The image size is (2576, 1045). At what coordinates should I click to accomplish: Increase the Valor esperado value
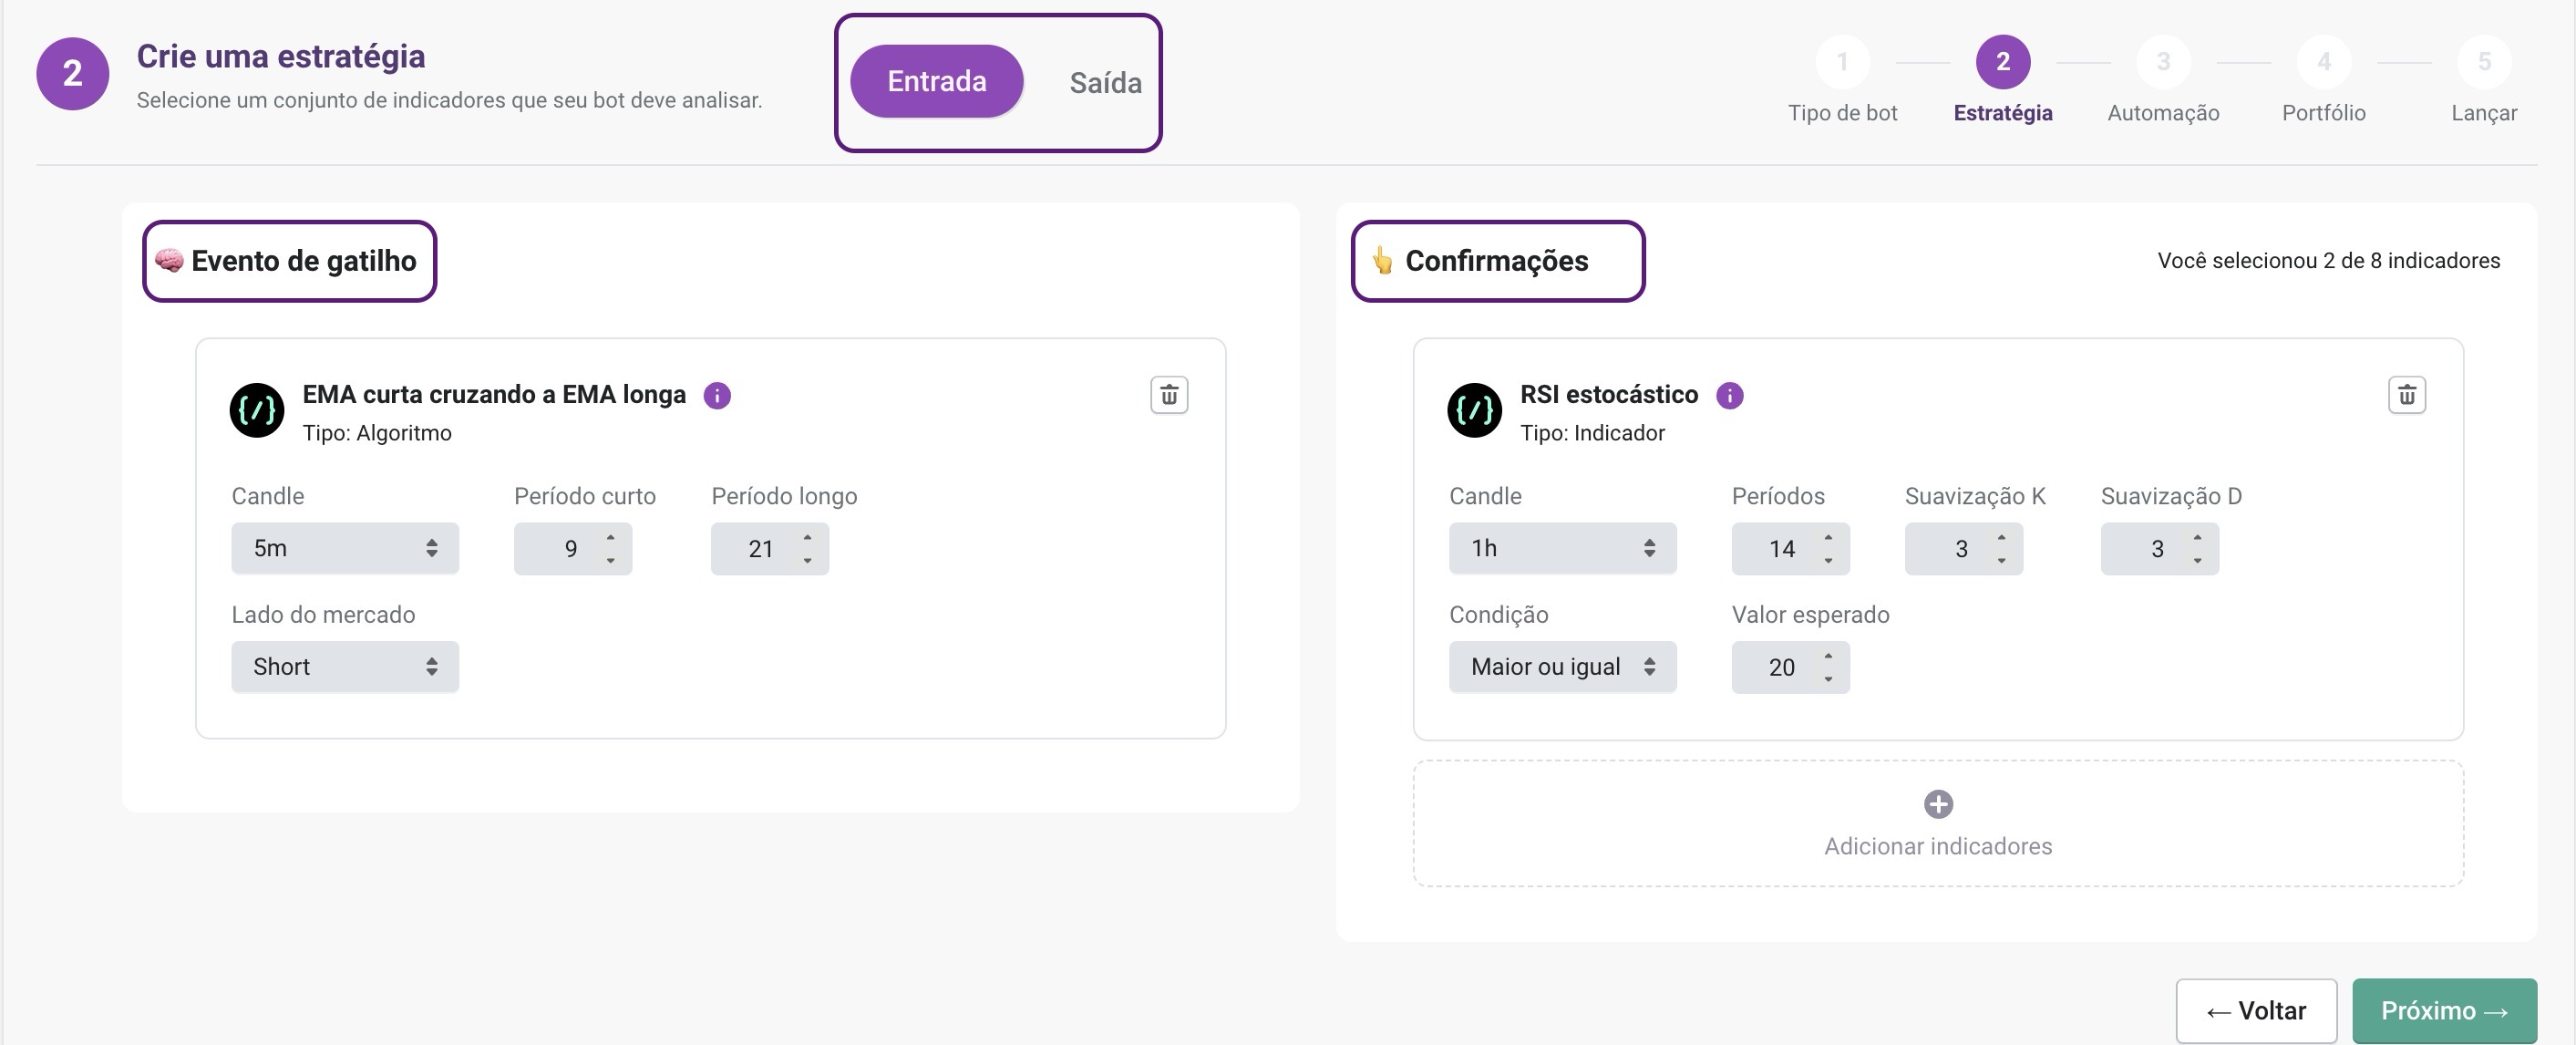[1828, 656]
